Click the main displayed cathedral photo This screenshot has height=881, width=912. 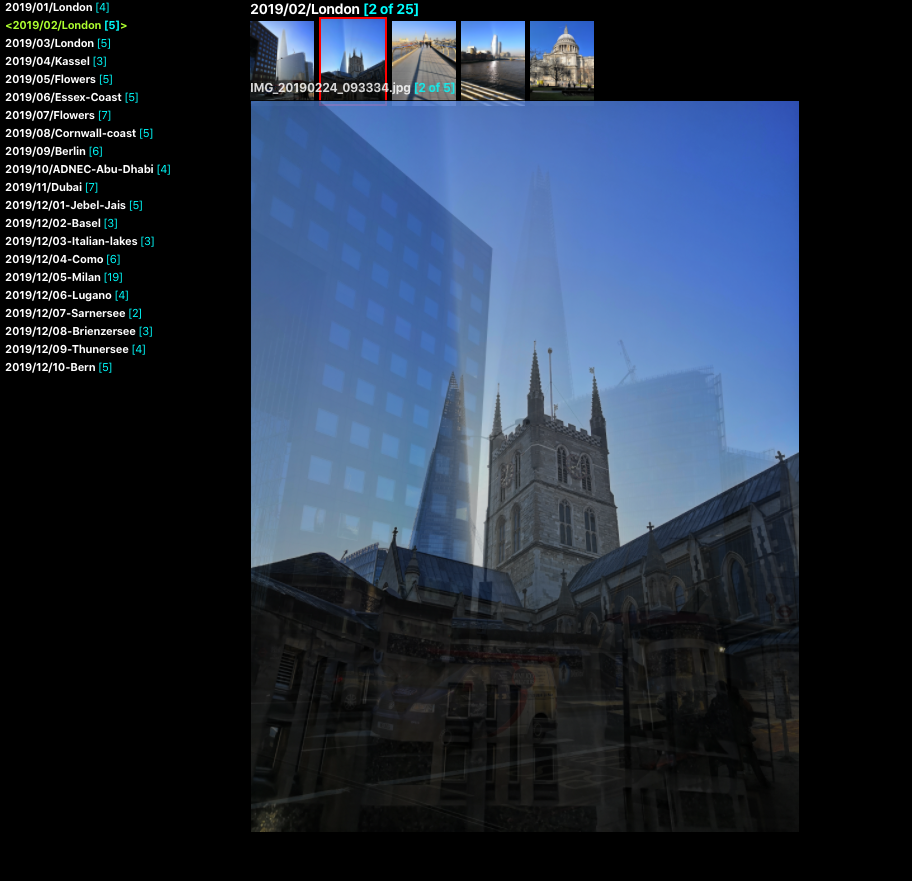click(x=525, y=466)
